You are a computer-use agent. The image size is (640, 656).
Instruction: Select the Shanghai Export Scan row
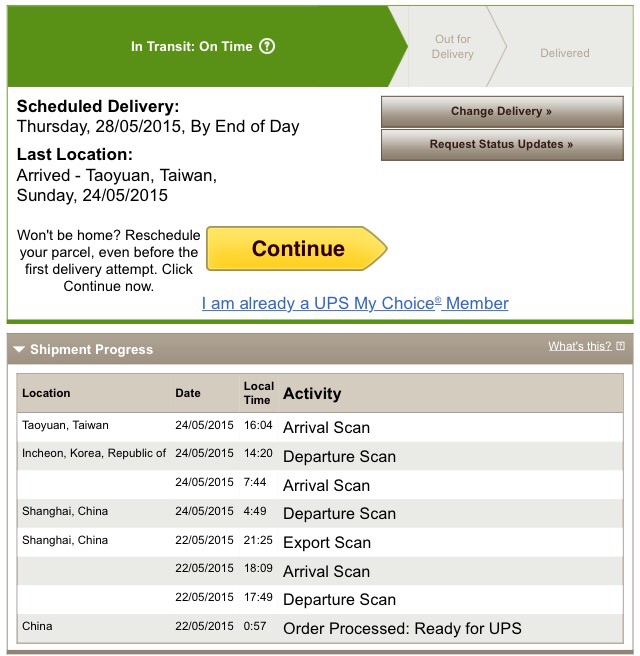320,542
